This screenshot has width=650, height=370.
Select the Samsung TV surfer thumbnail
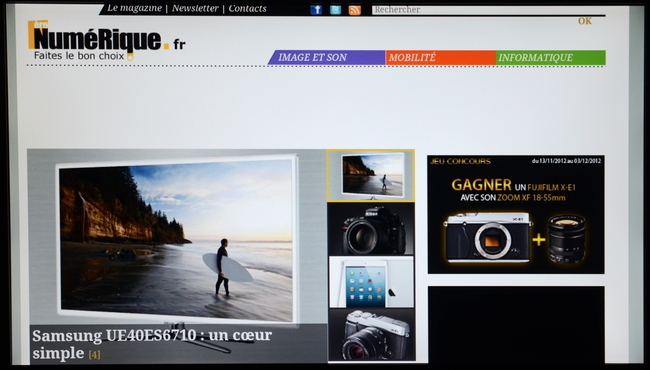pos(371,175)
